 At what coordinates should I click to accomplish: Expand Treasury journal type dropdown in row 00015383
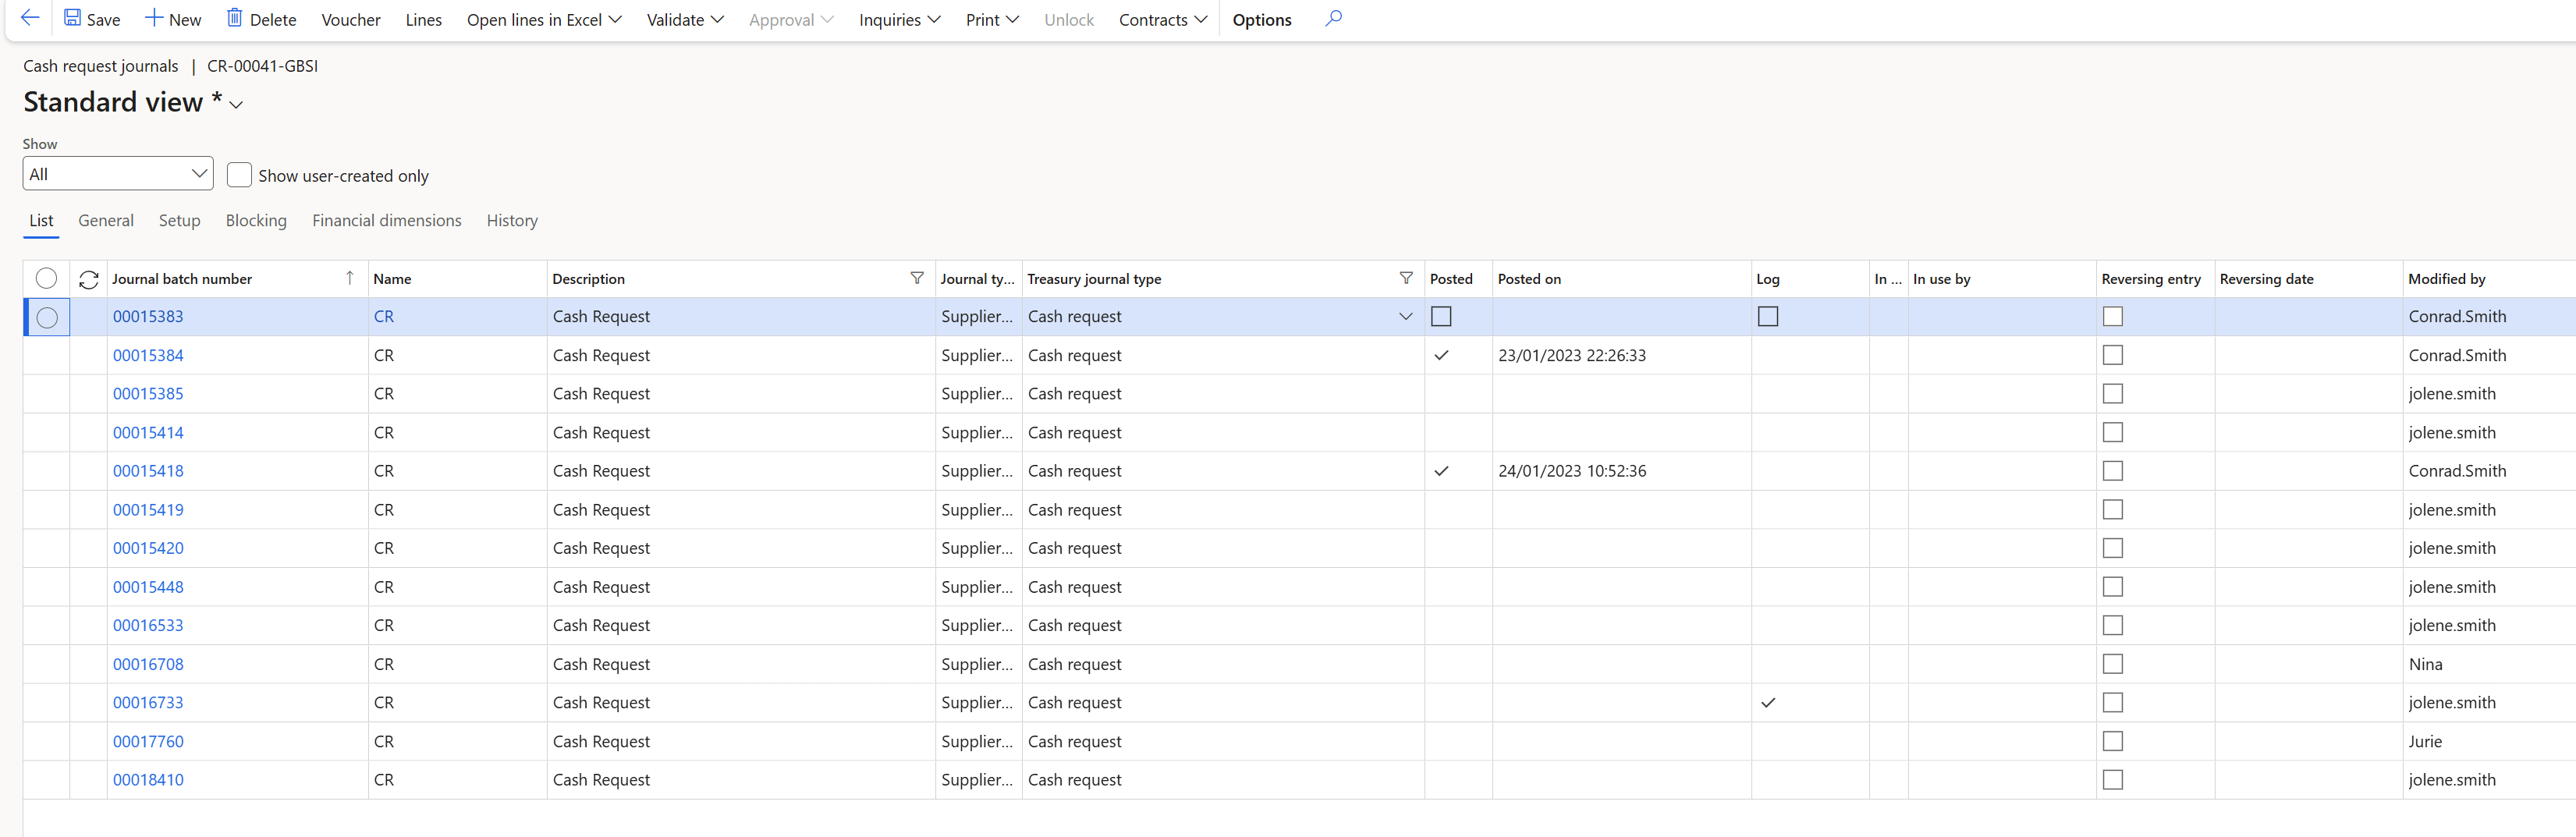pyautogui.click(x=1405, y=316)
